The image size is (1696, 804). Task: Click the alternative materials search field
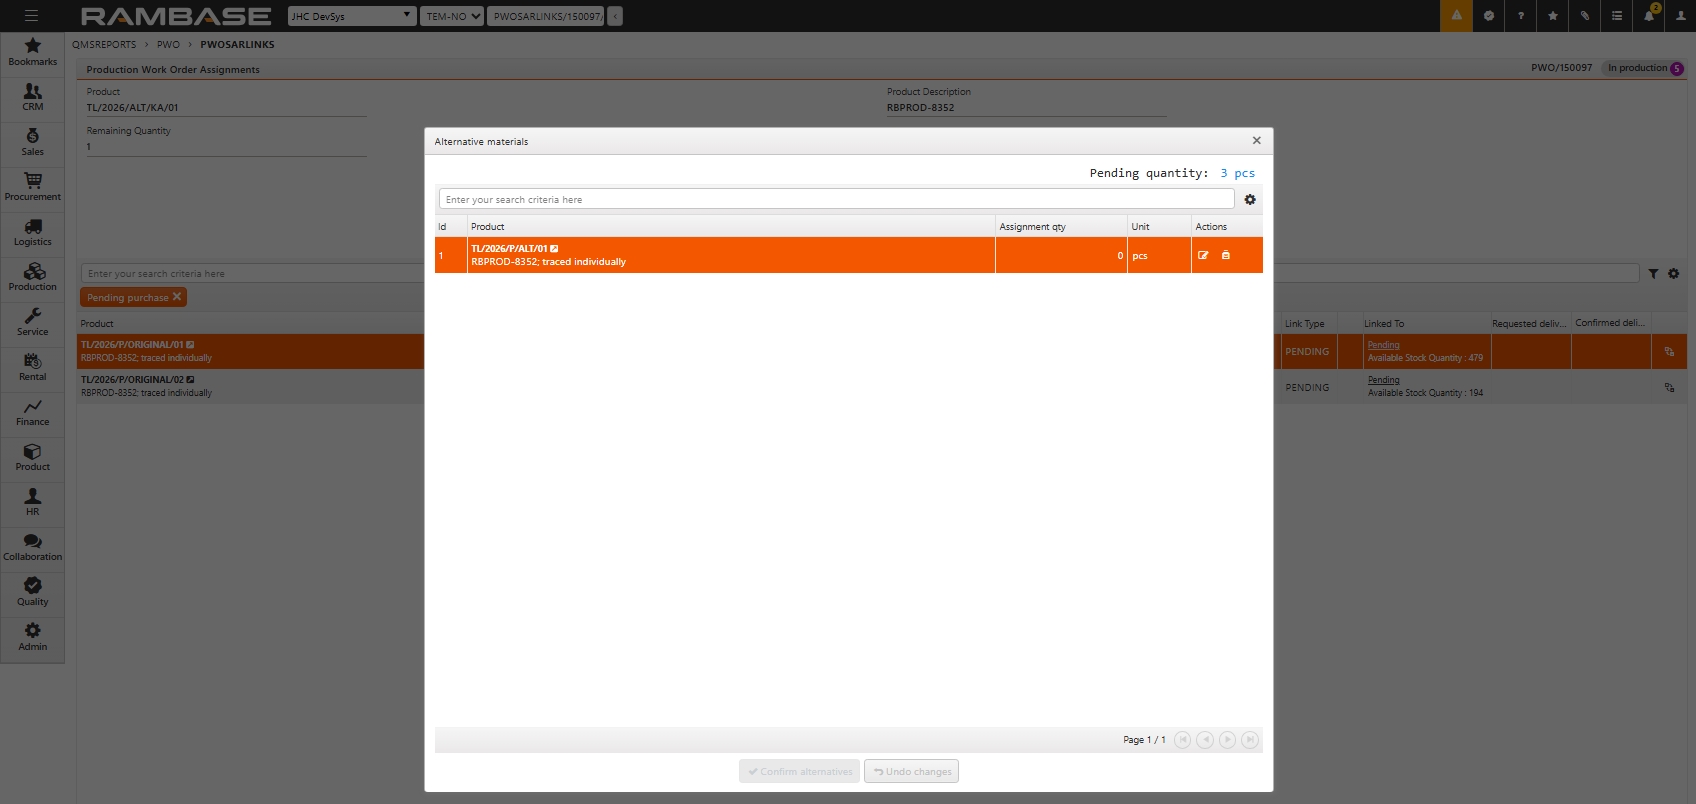tap(836, 200)
